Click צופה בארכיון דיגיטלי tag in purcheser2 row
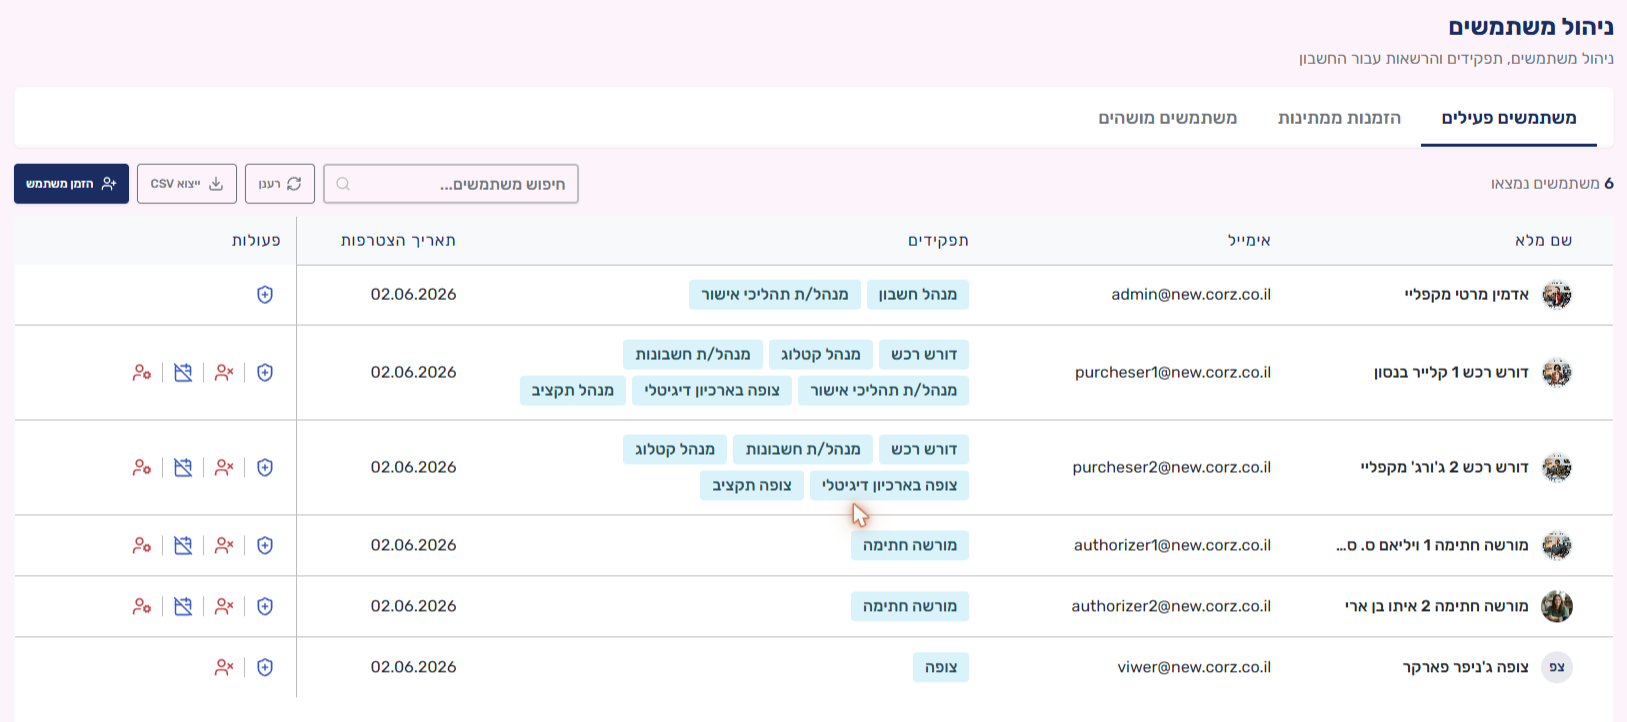Screen dimensions: 1627x722 tap(890, 486)
